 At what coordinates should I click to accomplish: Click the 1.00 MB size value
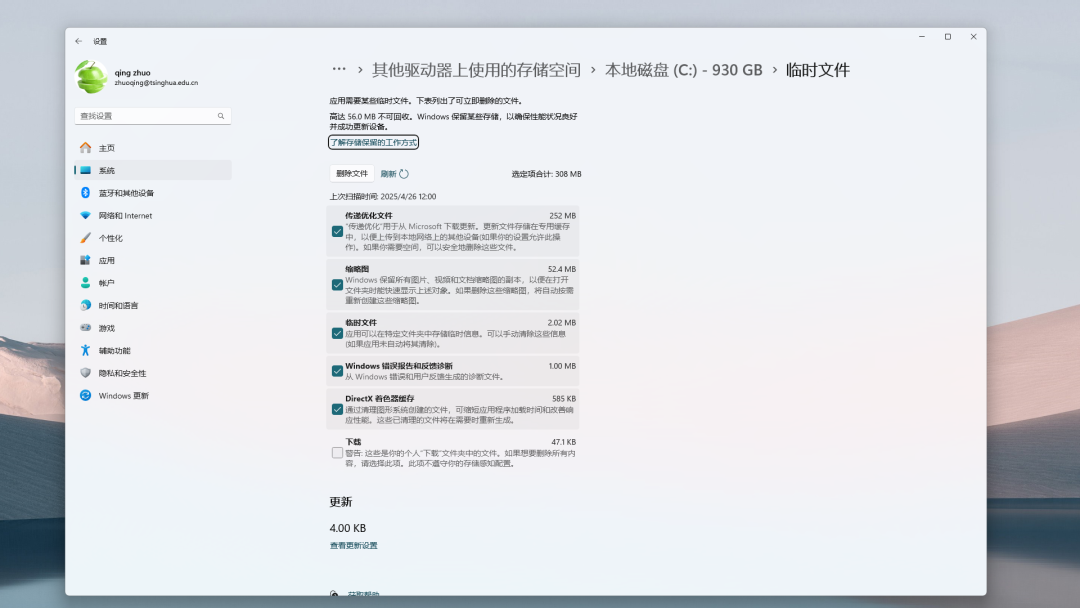tap(562, 366)
